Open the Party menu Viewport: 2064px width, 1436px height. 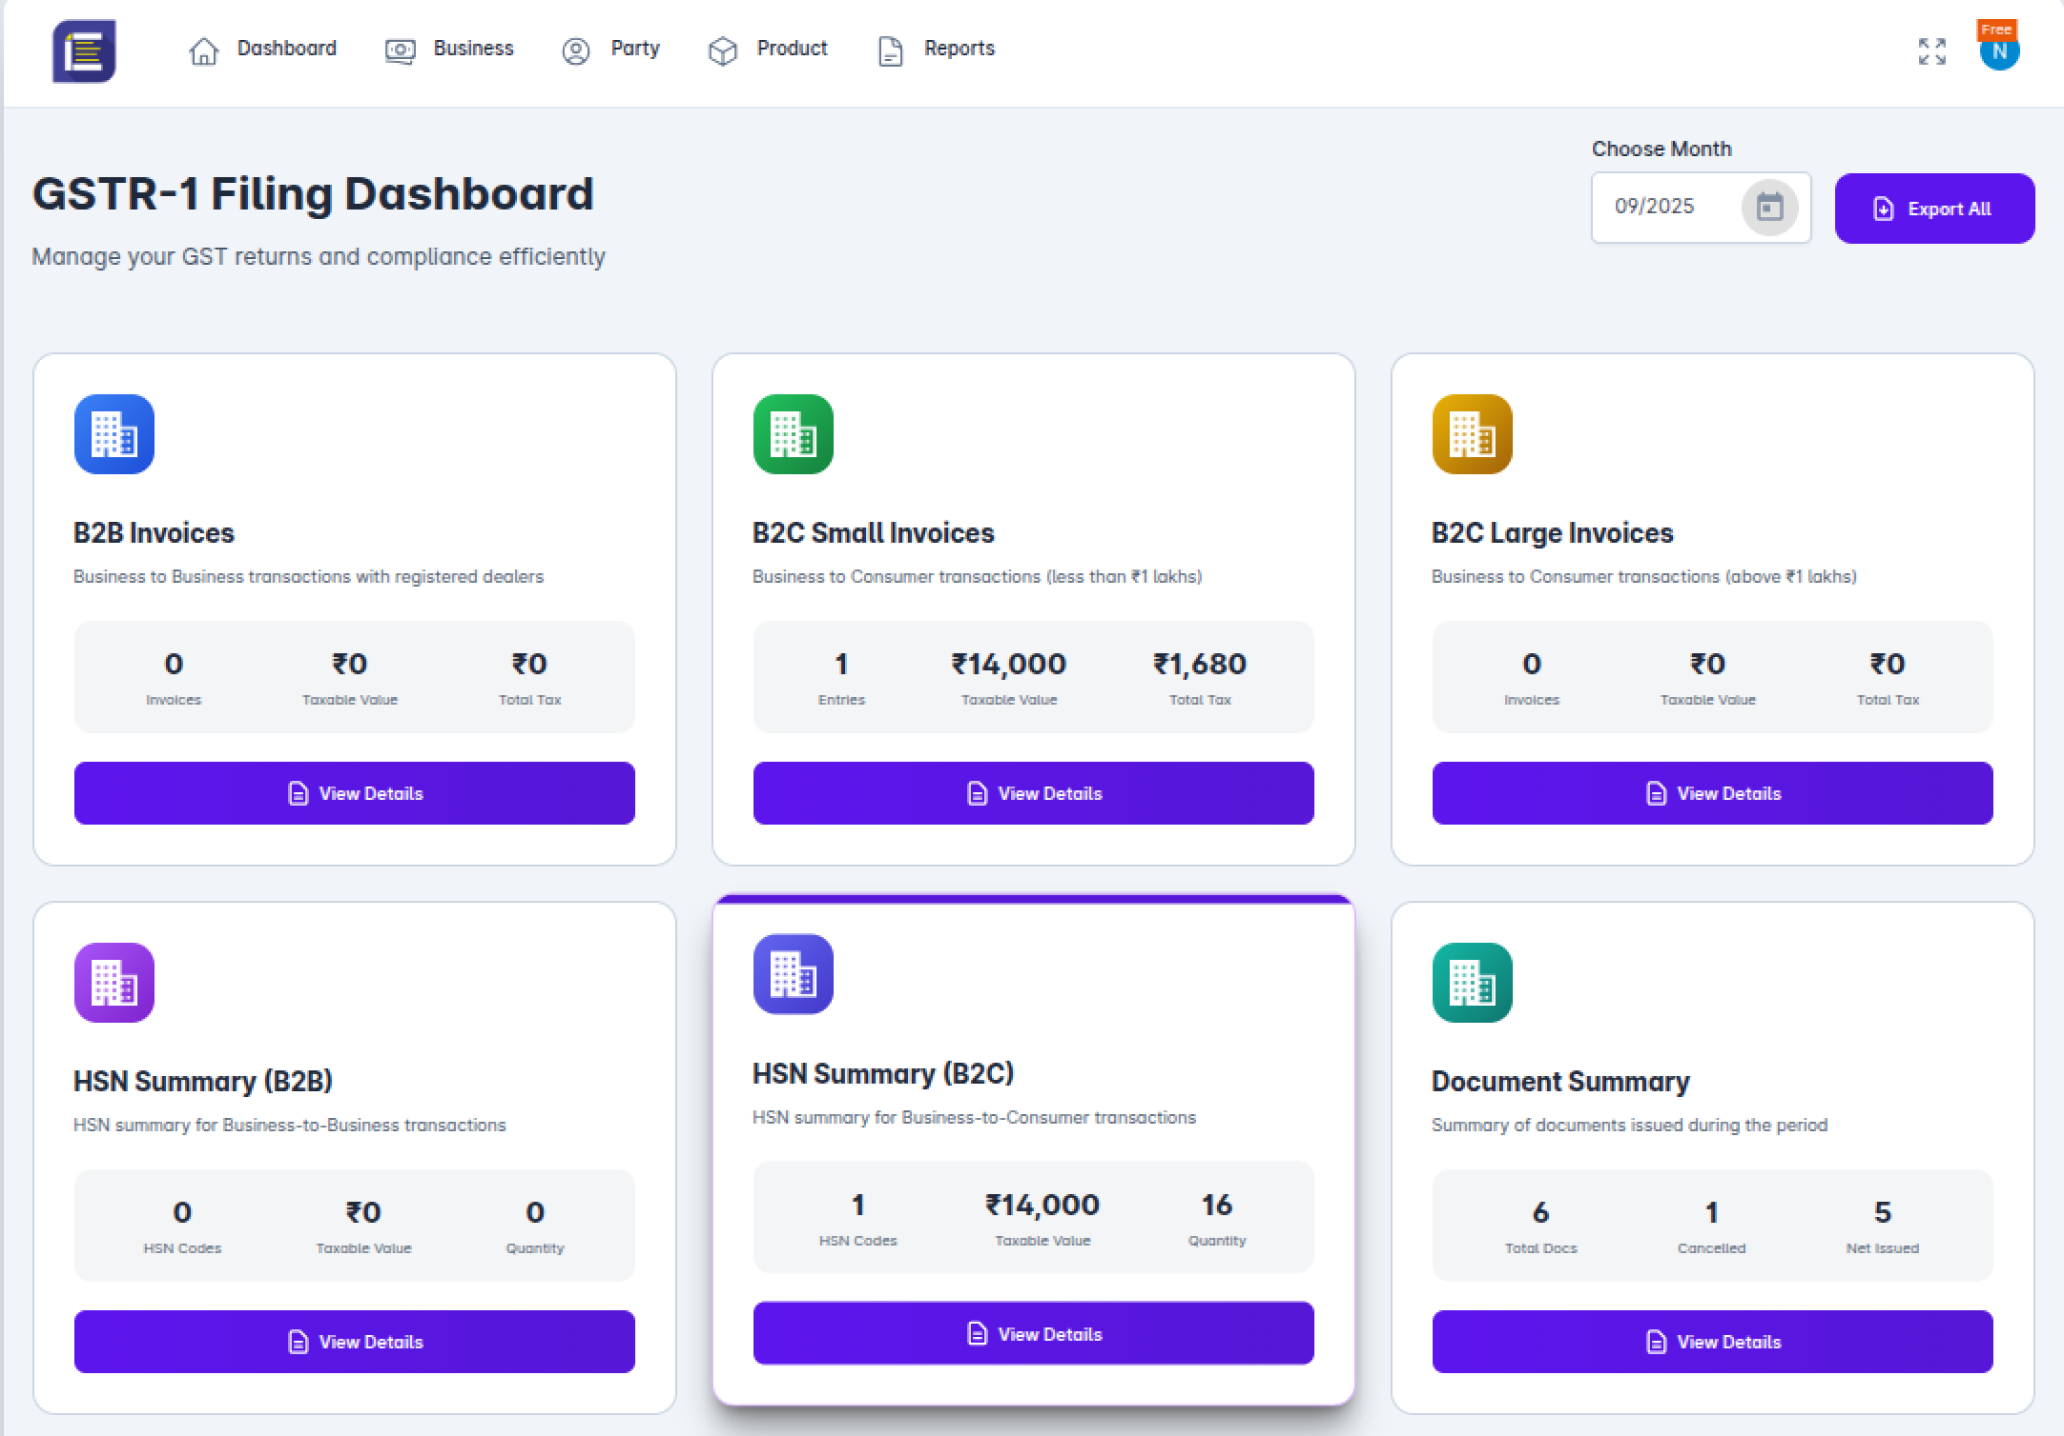click(611, 49)
